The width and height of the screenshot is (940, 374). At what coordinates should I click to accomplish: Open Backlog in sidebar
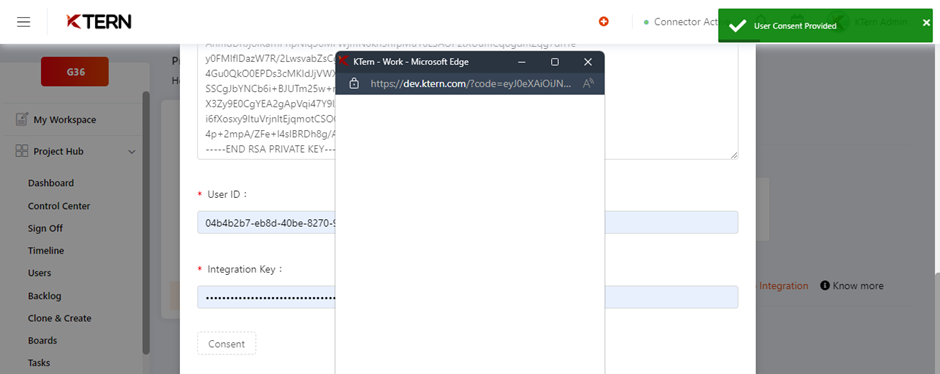[44, 295]
